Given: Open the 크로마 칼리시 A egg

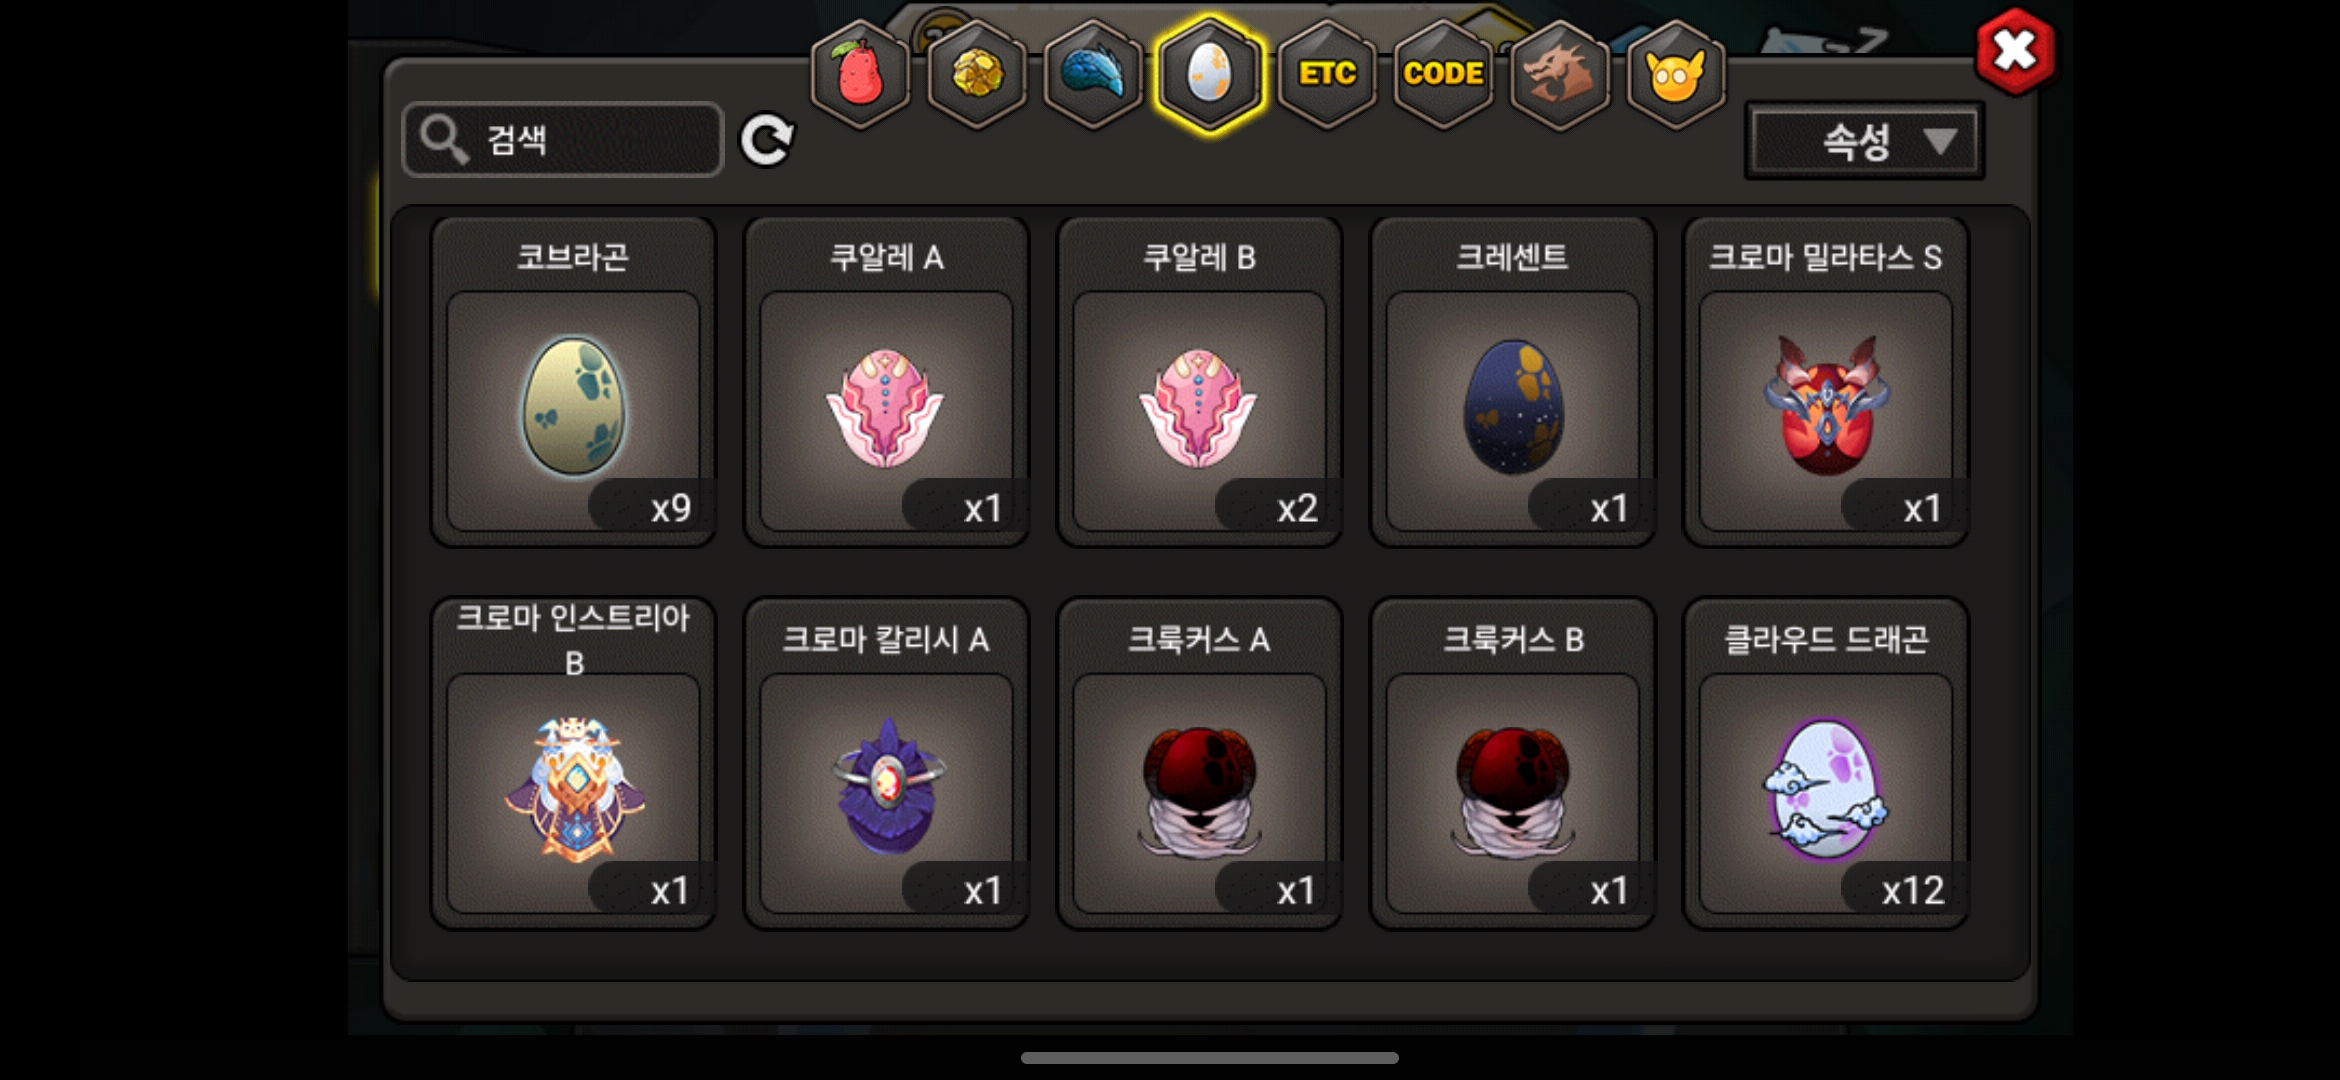Looking at the screenshot, I should [x=886, y=764].
